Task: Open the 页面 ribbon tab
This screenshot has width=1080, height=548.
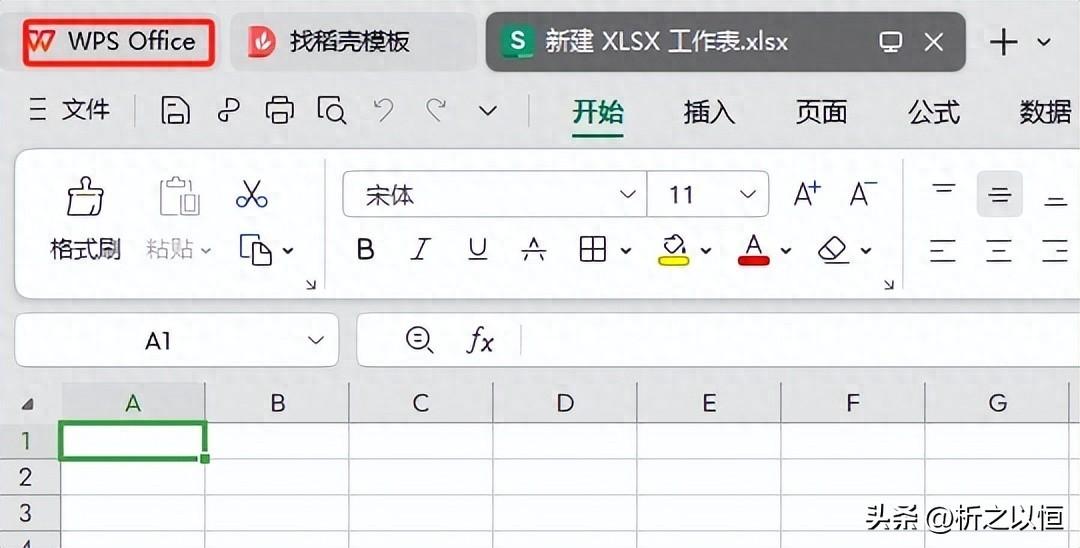Action: click(821, 112)
